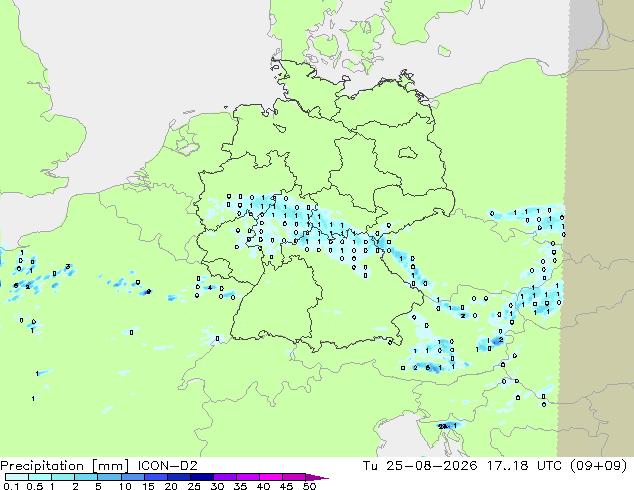Click the legend label "25"
This screenshot has width=634, height=490.
pyautogui.click(x=194, y=486)
